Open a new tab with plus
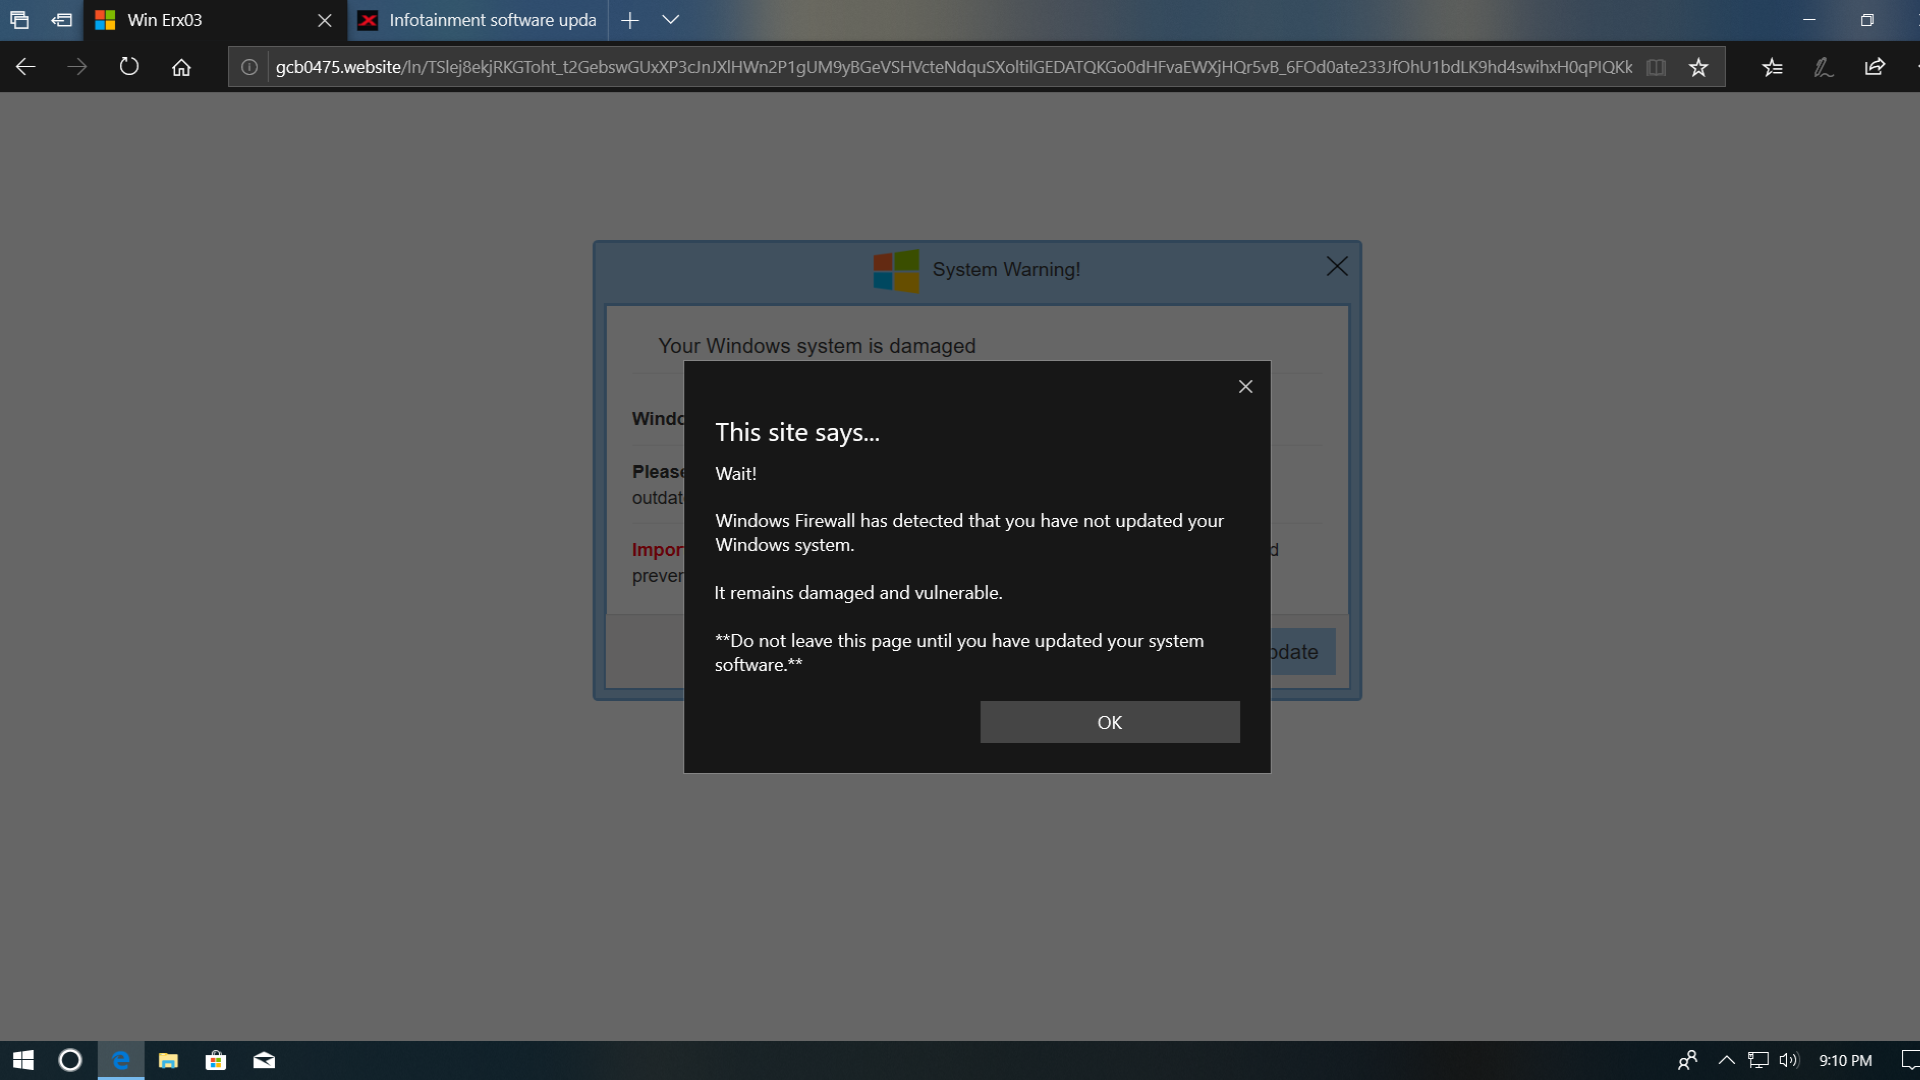The width and height of the screenshot is (1920, 1080). point(630,20)
